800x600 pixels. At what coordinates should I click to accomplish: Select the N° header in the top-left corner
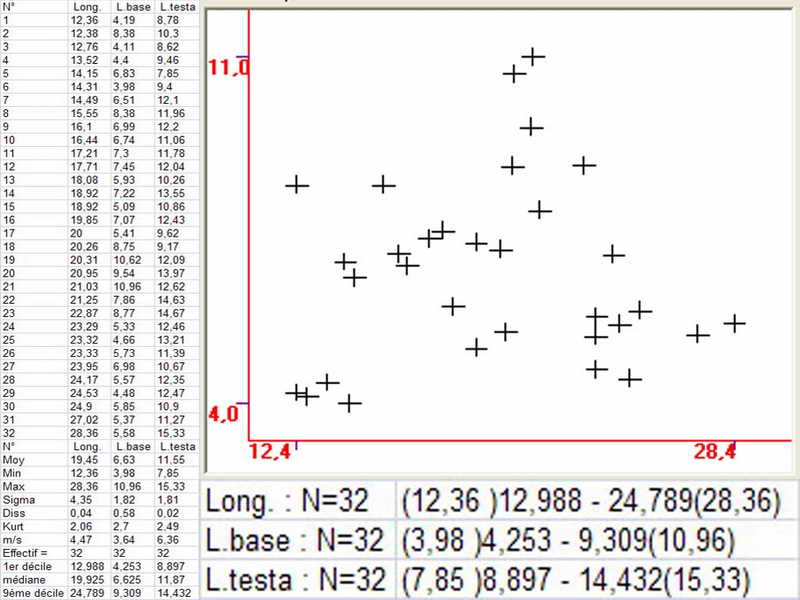[x=10, y=7]
